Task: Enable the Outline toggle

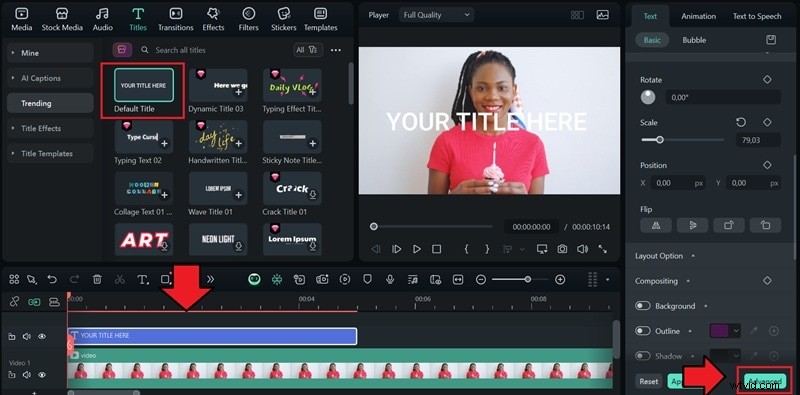Action: (x=642, y=331)
